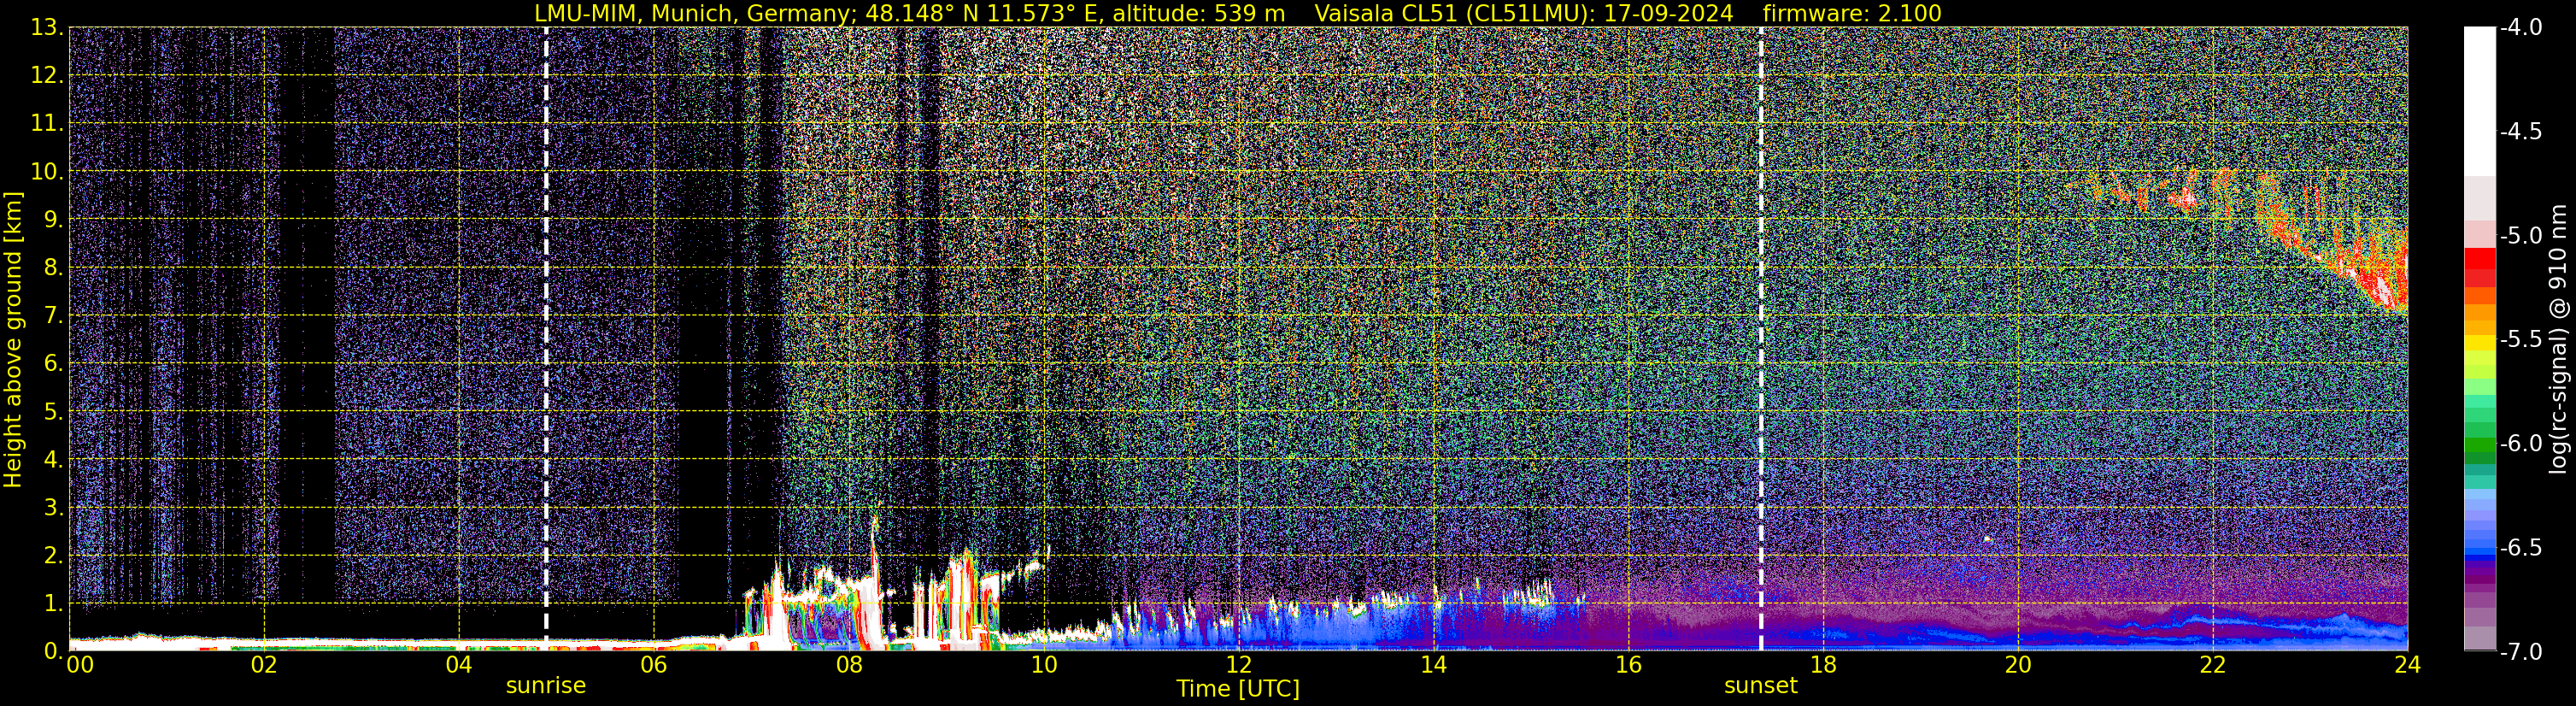Click the '12' time axis tick label

click(1238, 666)
